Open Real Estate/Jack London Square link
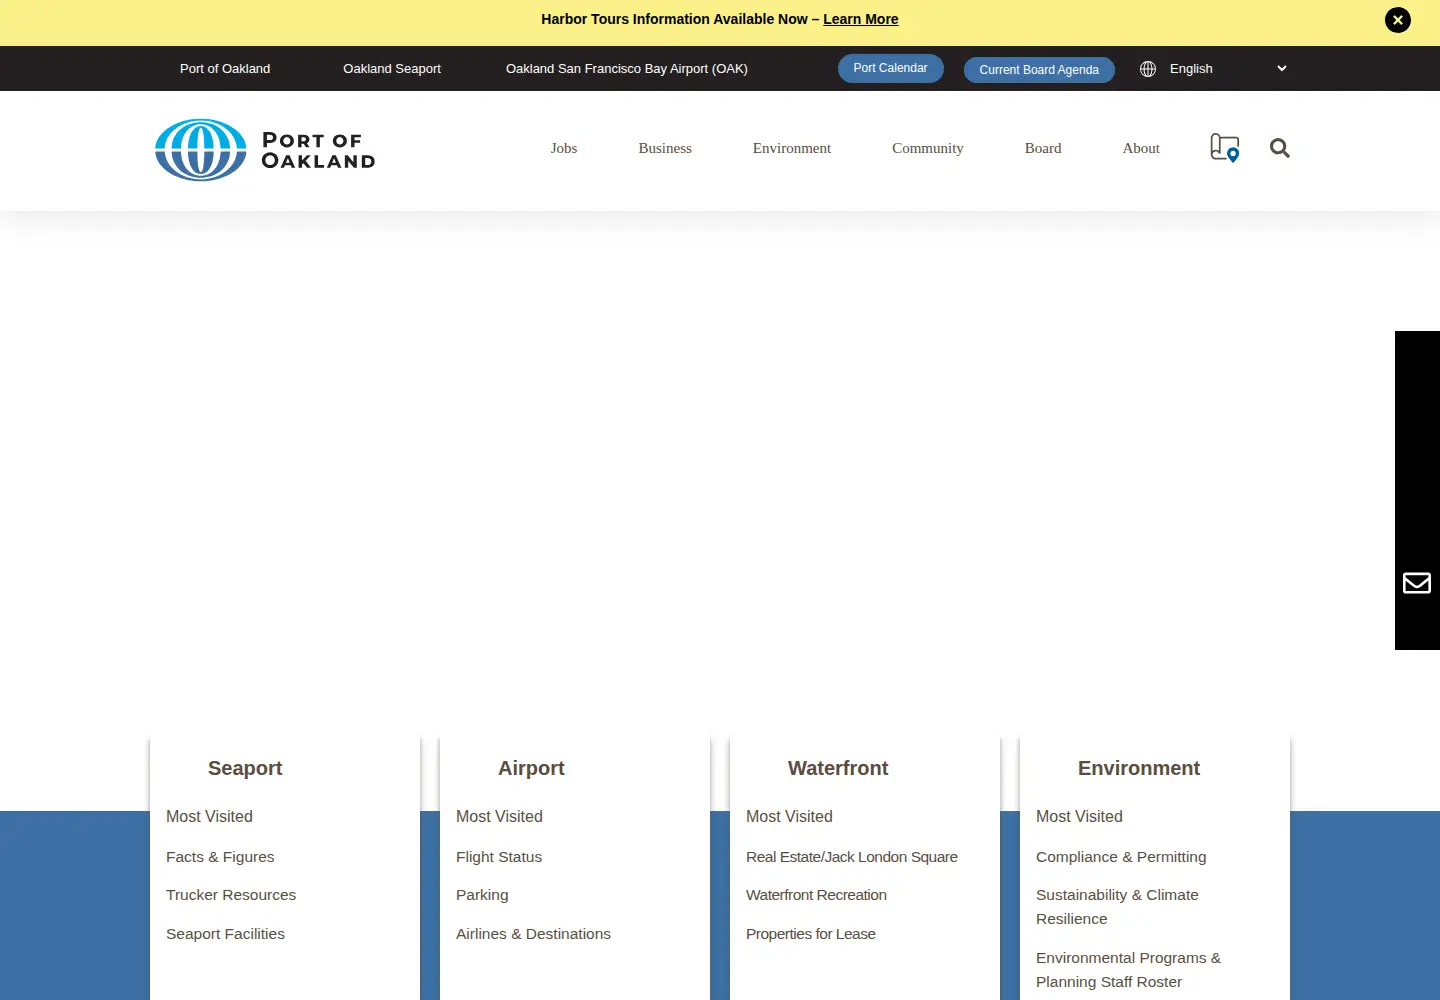The height and width of the screenshot is (1000, 1440). click(852, 857)
